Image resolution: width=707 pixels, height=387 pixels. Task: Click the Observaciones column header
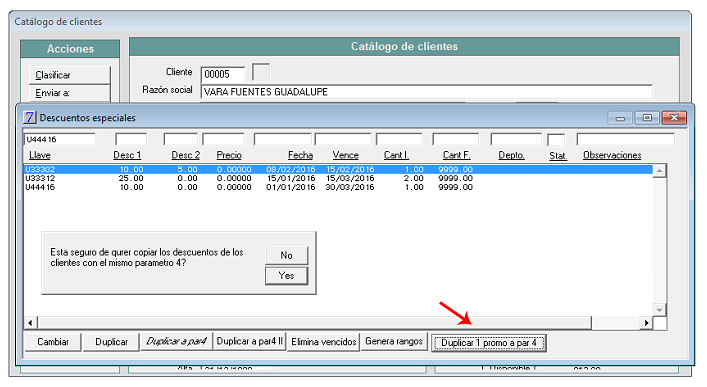612,155
